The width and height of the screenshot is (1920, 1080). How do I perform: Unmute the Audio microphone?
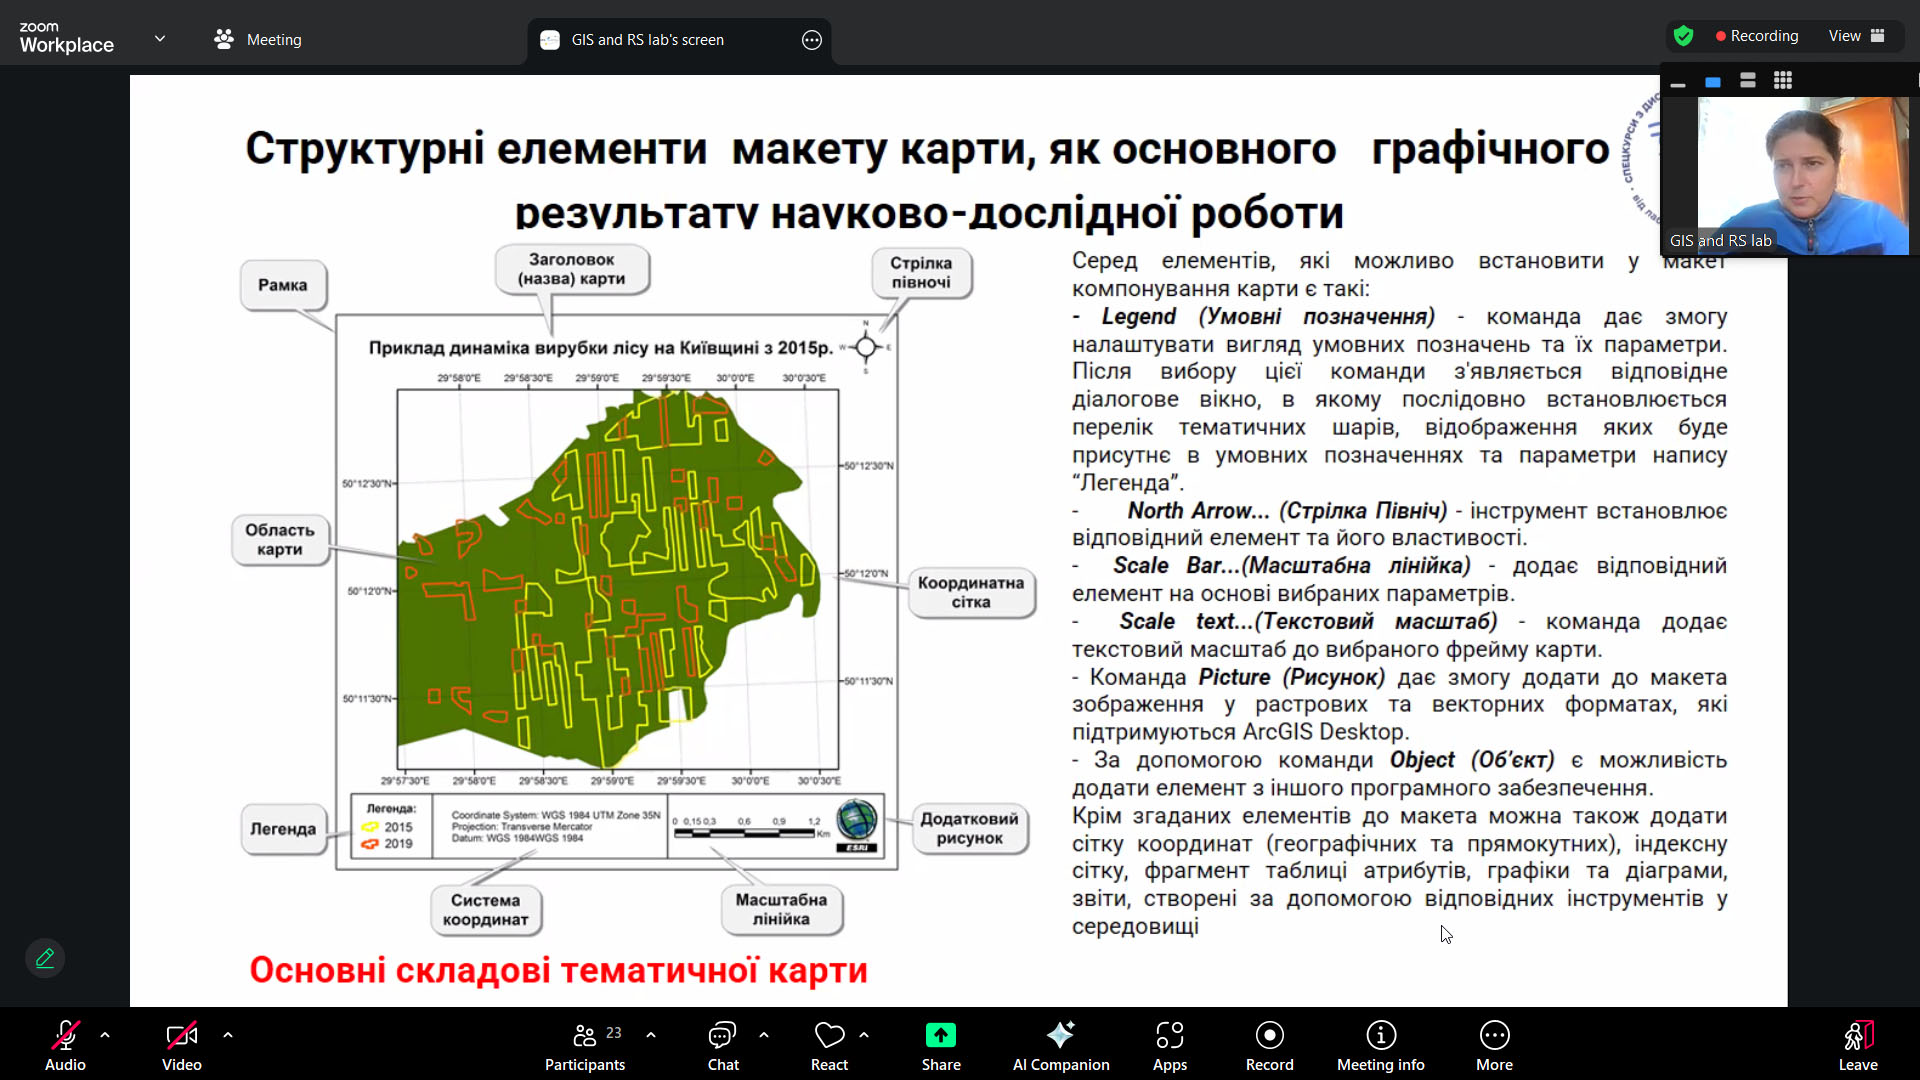65,1035
